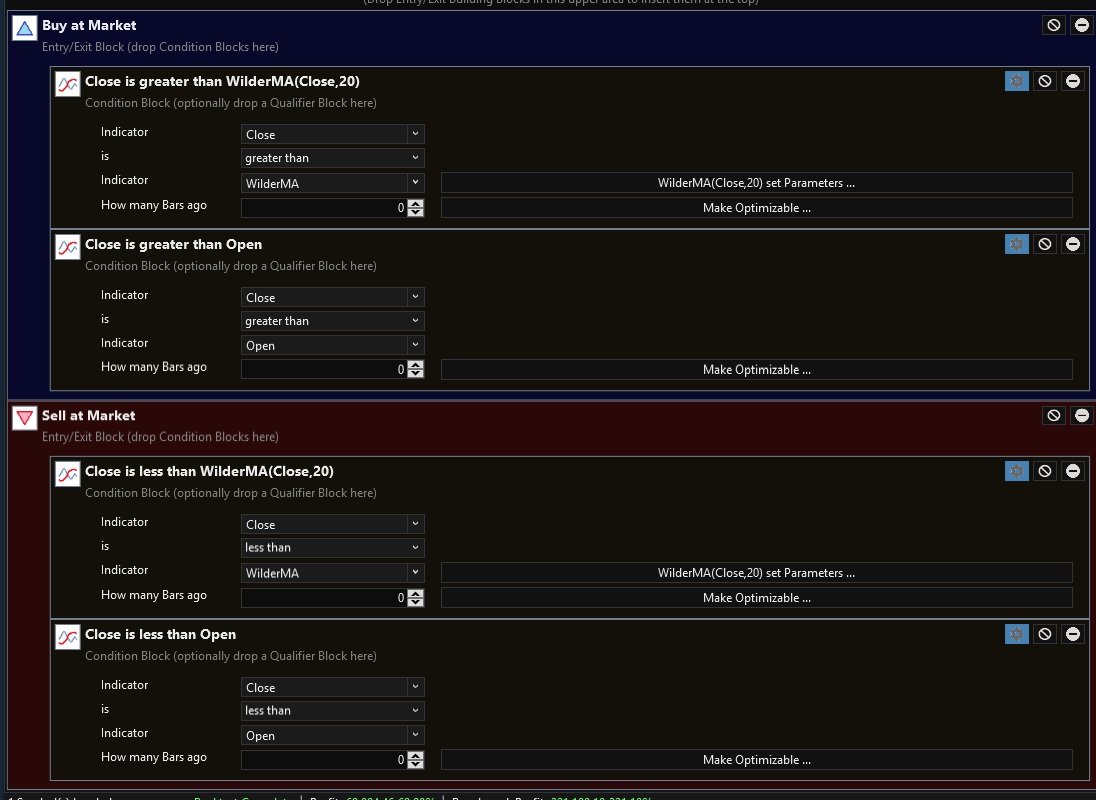Click the blue triangle Buy at Market icon
1096x800 pixels.
click(24, 29)
